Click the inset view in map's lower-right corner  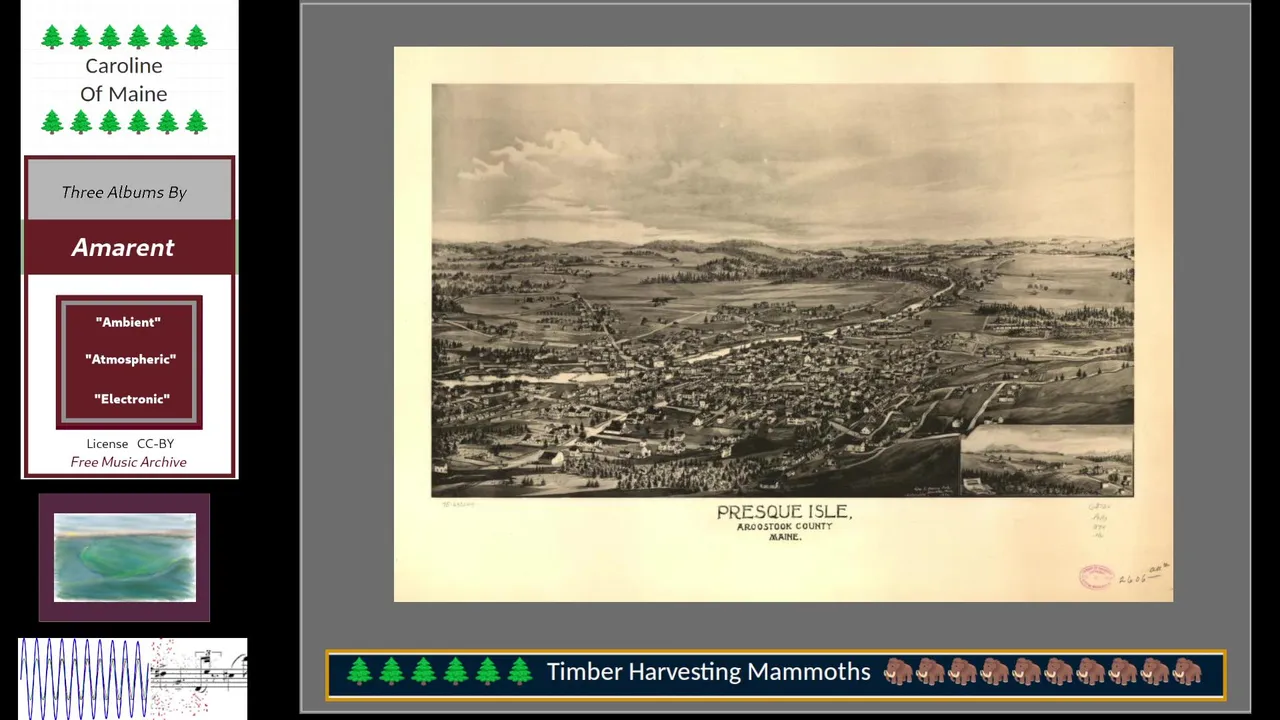[1047, 460]
